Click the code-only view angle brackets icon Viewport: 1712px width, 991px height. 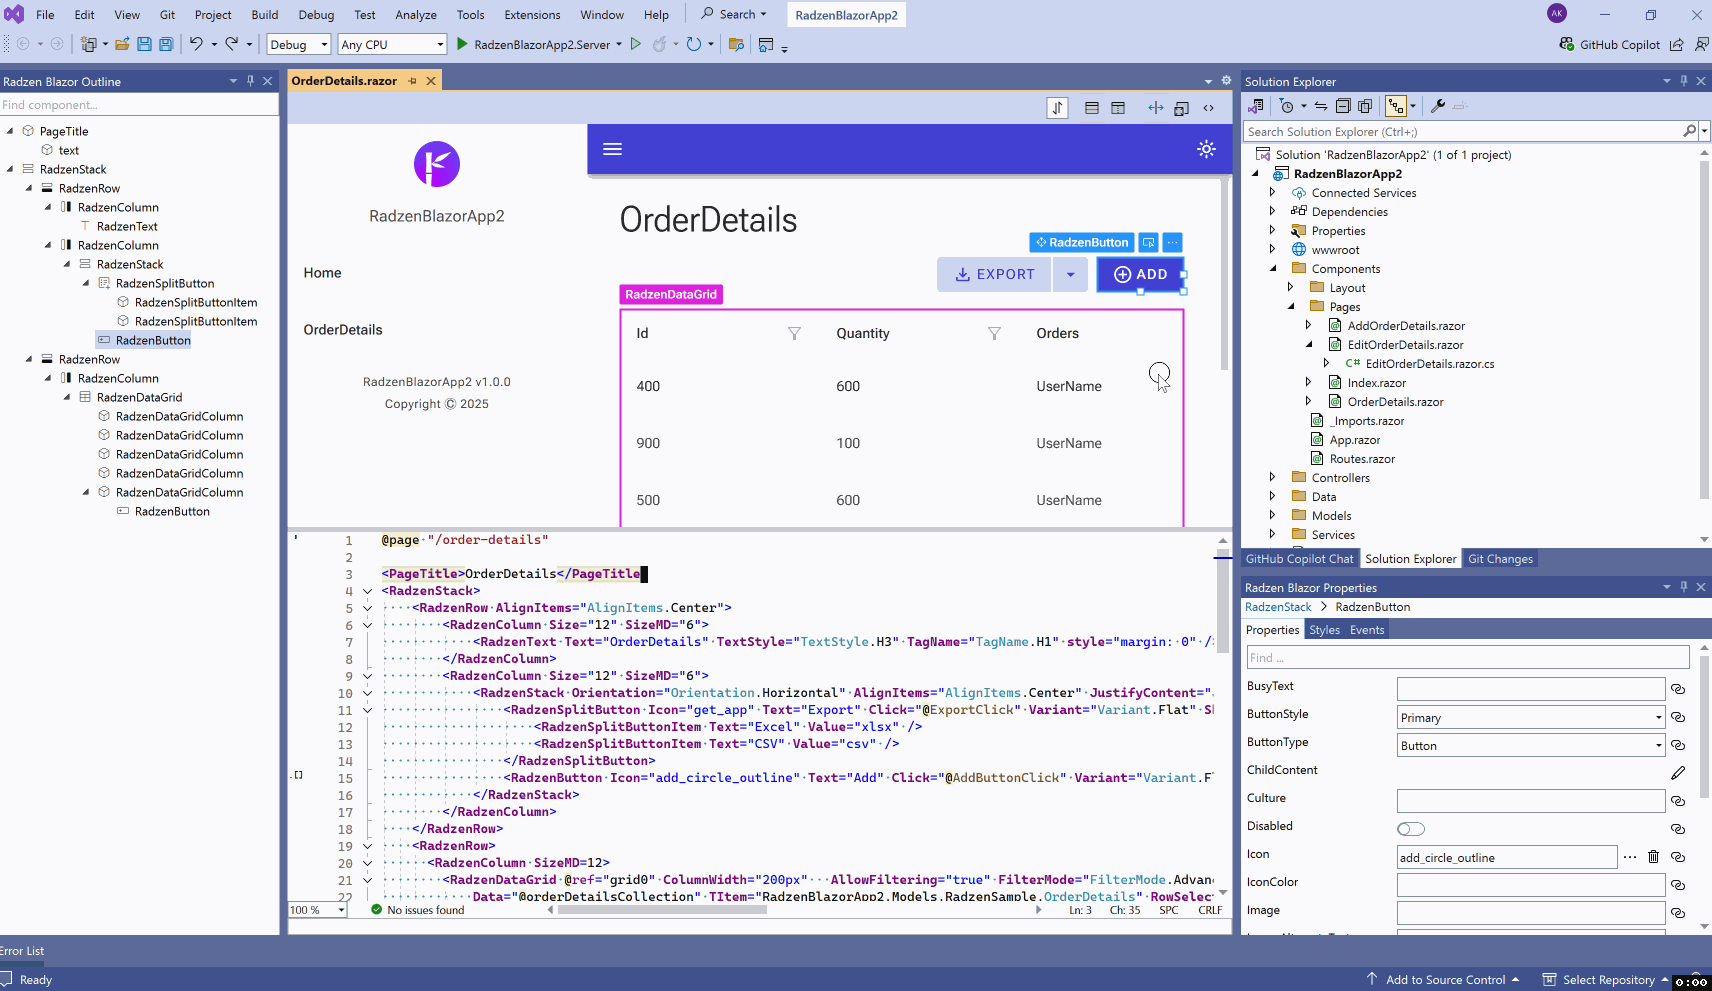(x=1208, y=108)
